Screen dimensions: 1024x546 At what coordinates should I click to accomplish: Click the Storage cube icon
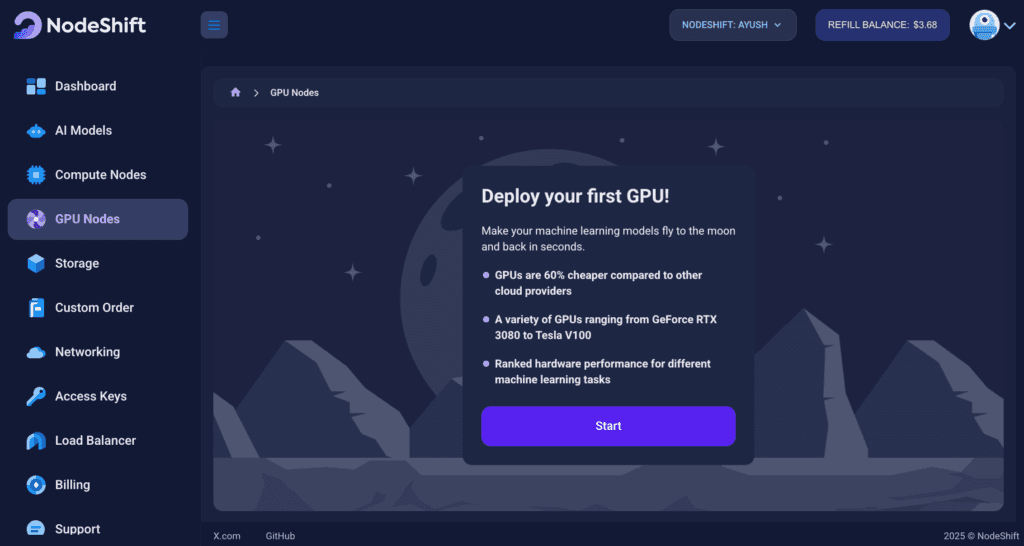click(x=36, y=264)
